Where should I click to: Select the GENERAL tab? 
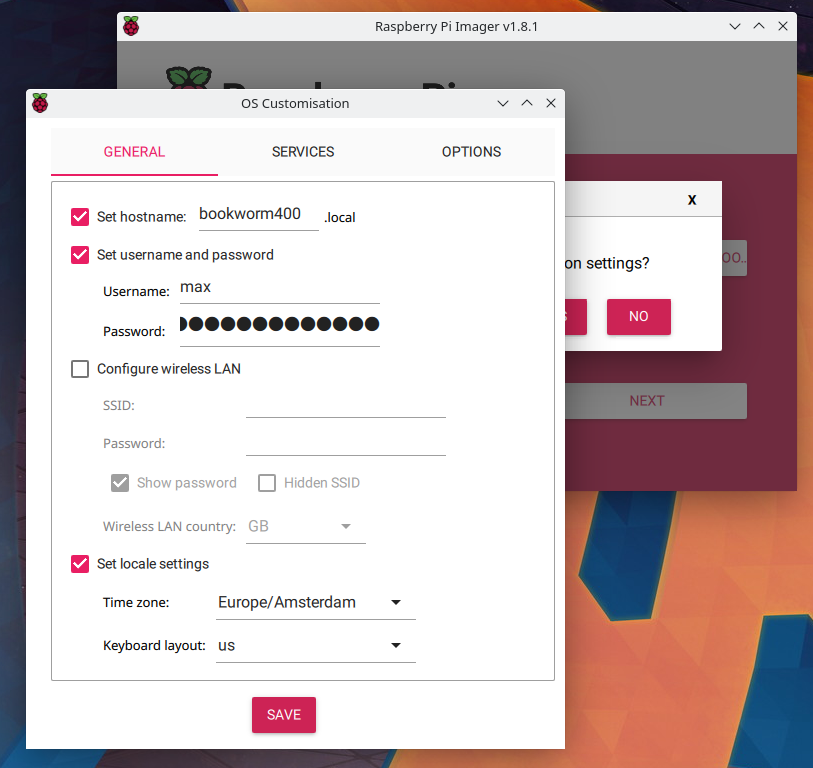134,152
